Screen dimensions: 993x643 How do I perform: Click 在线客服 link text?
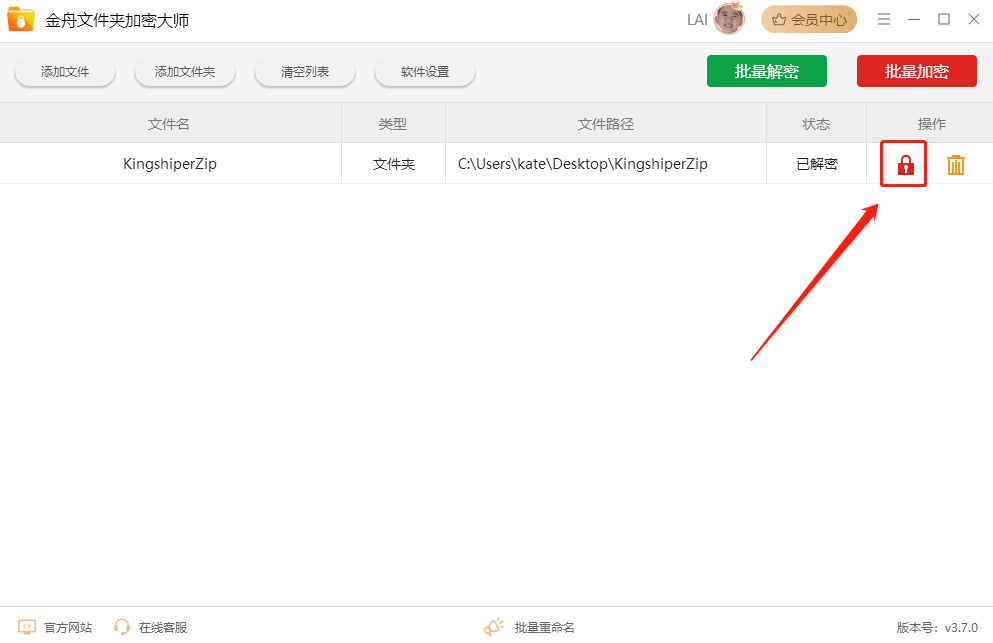(163, 627)
